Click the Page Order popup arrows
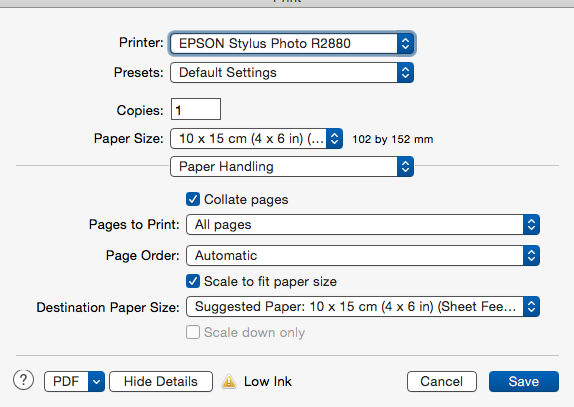The width and height of the screenshot is (574, 407). pyautogui.click(x=531, y=255)
